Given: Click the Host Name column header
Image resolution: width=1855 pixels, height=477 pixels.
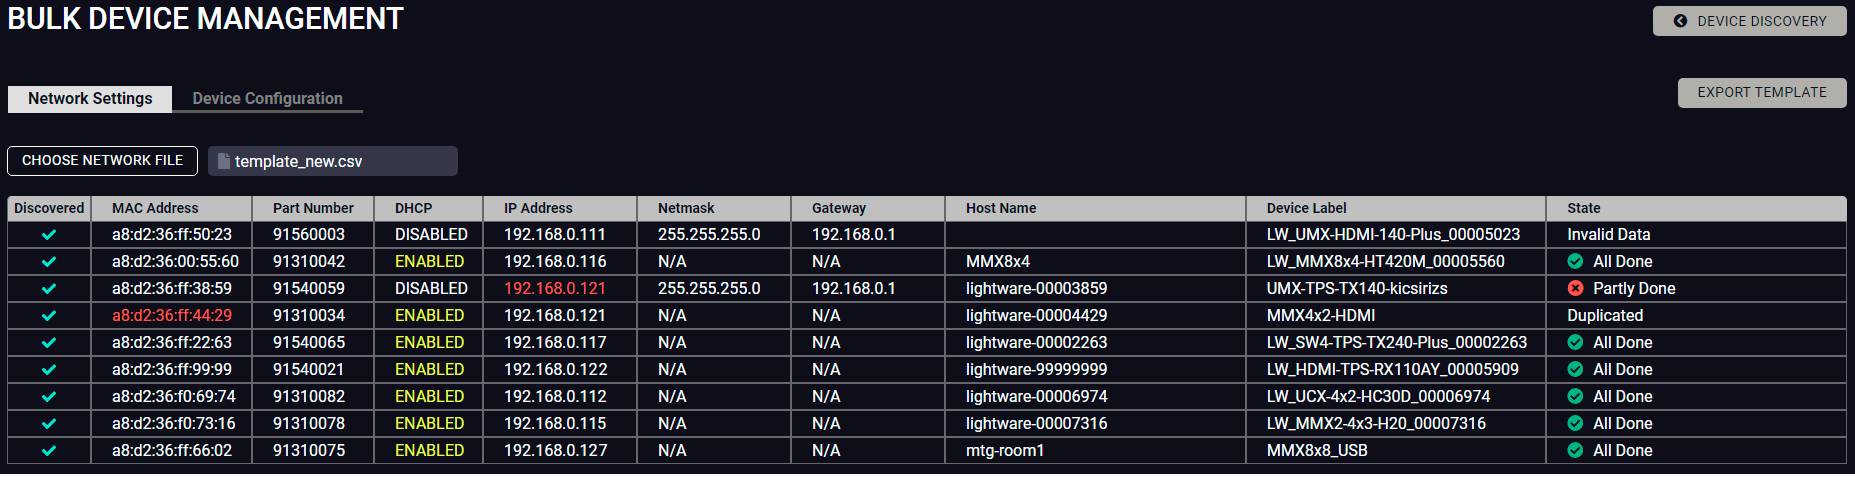Looking at the screenshot, I should 1095,208.
